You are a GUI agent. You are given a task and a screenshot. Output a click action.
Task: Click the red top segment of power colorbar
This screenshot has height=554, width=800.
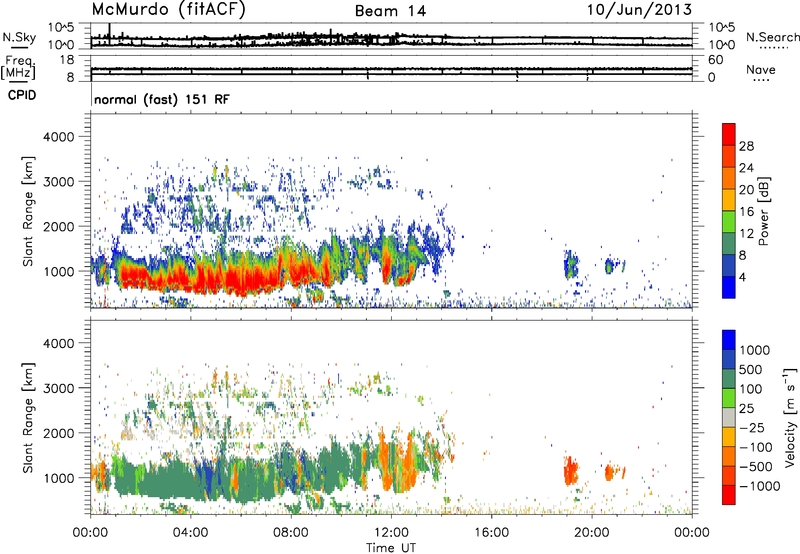[729, 134]
